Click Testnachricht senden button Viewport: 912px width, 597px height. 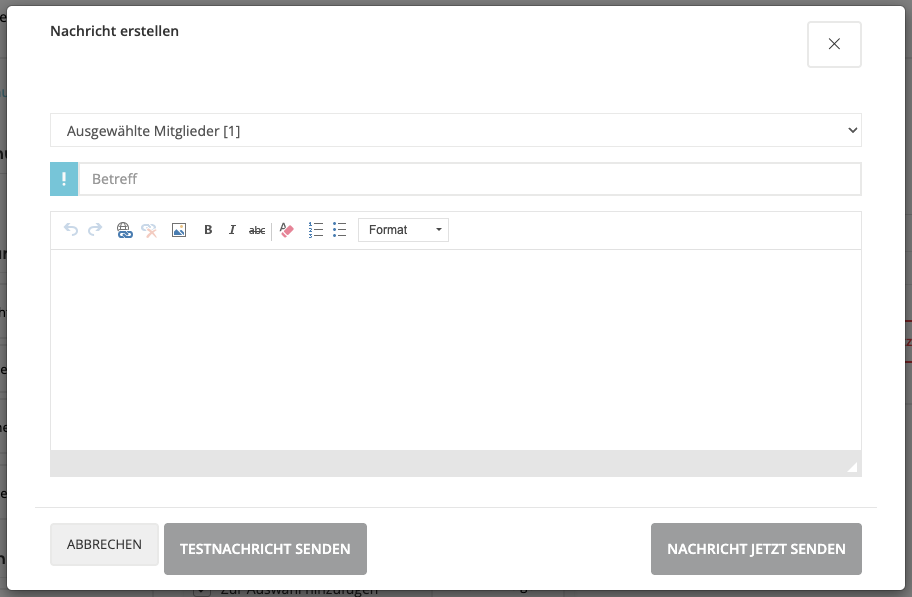coord(265,549)
